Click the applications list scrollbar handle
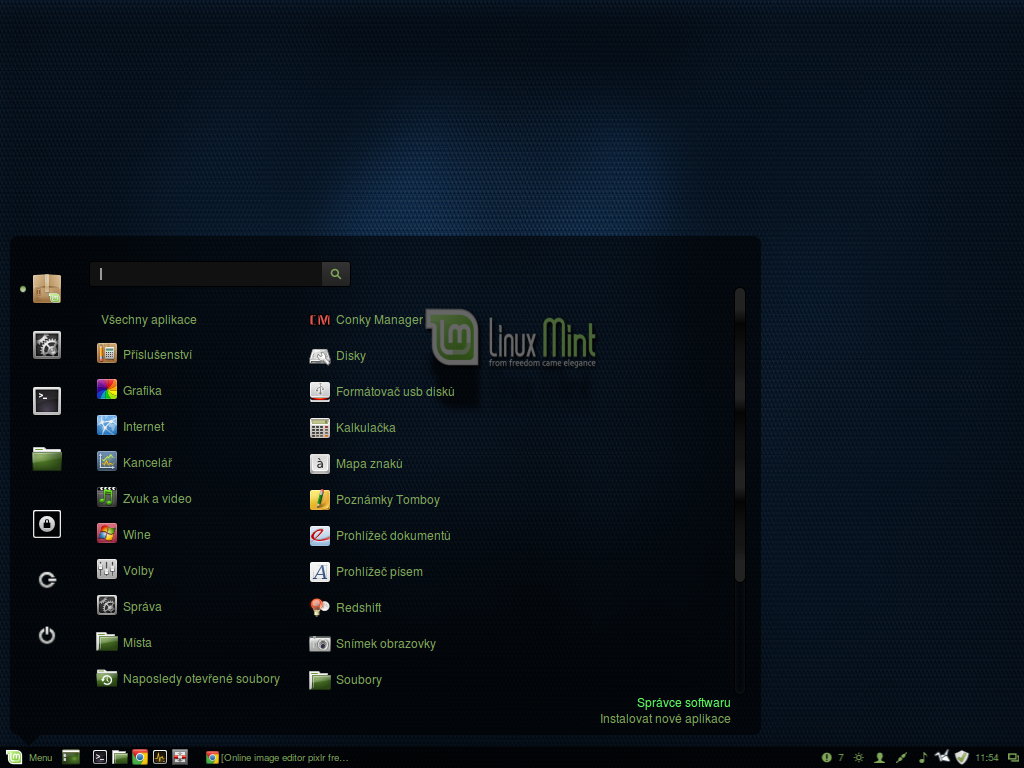Viewport: 1024px width, 768px height. tap(740, 434)
